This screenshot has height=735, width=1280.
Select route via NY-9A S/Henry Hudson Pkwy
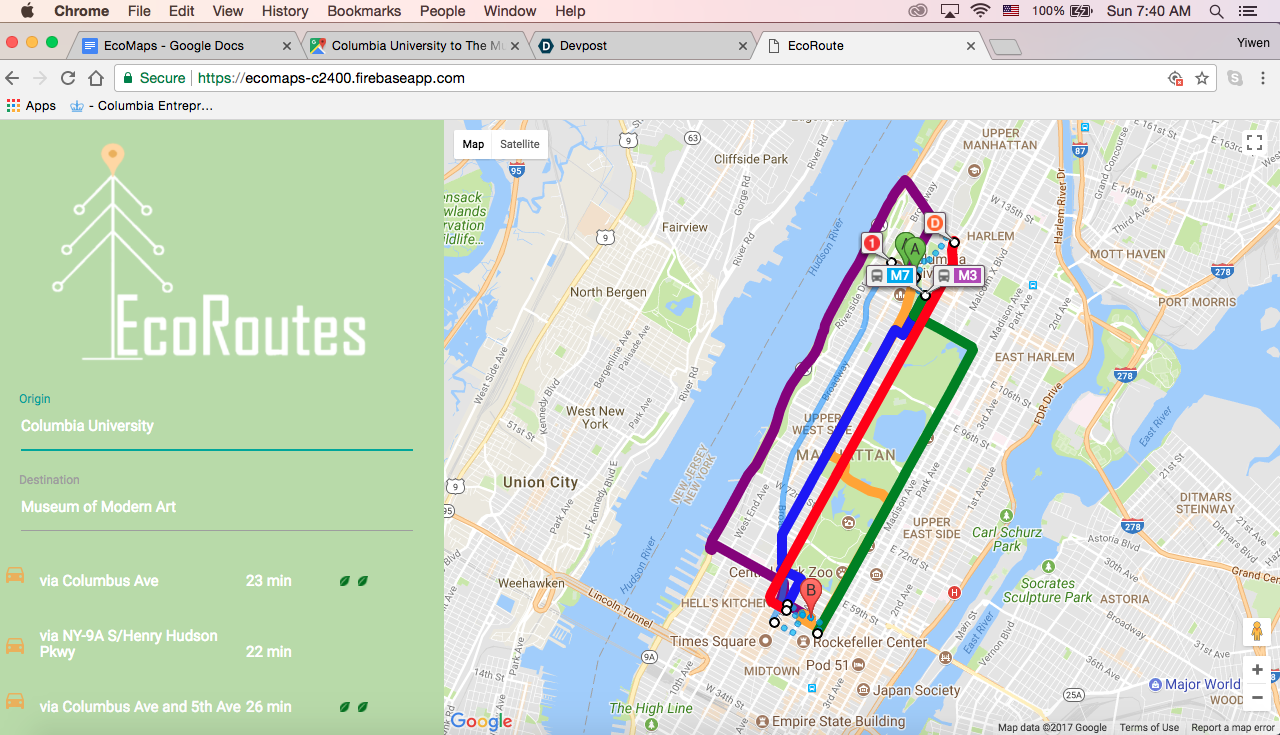point(128,644)
